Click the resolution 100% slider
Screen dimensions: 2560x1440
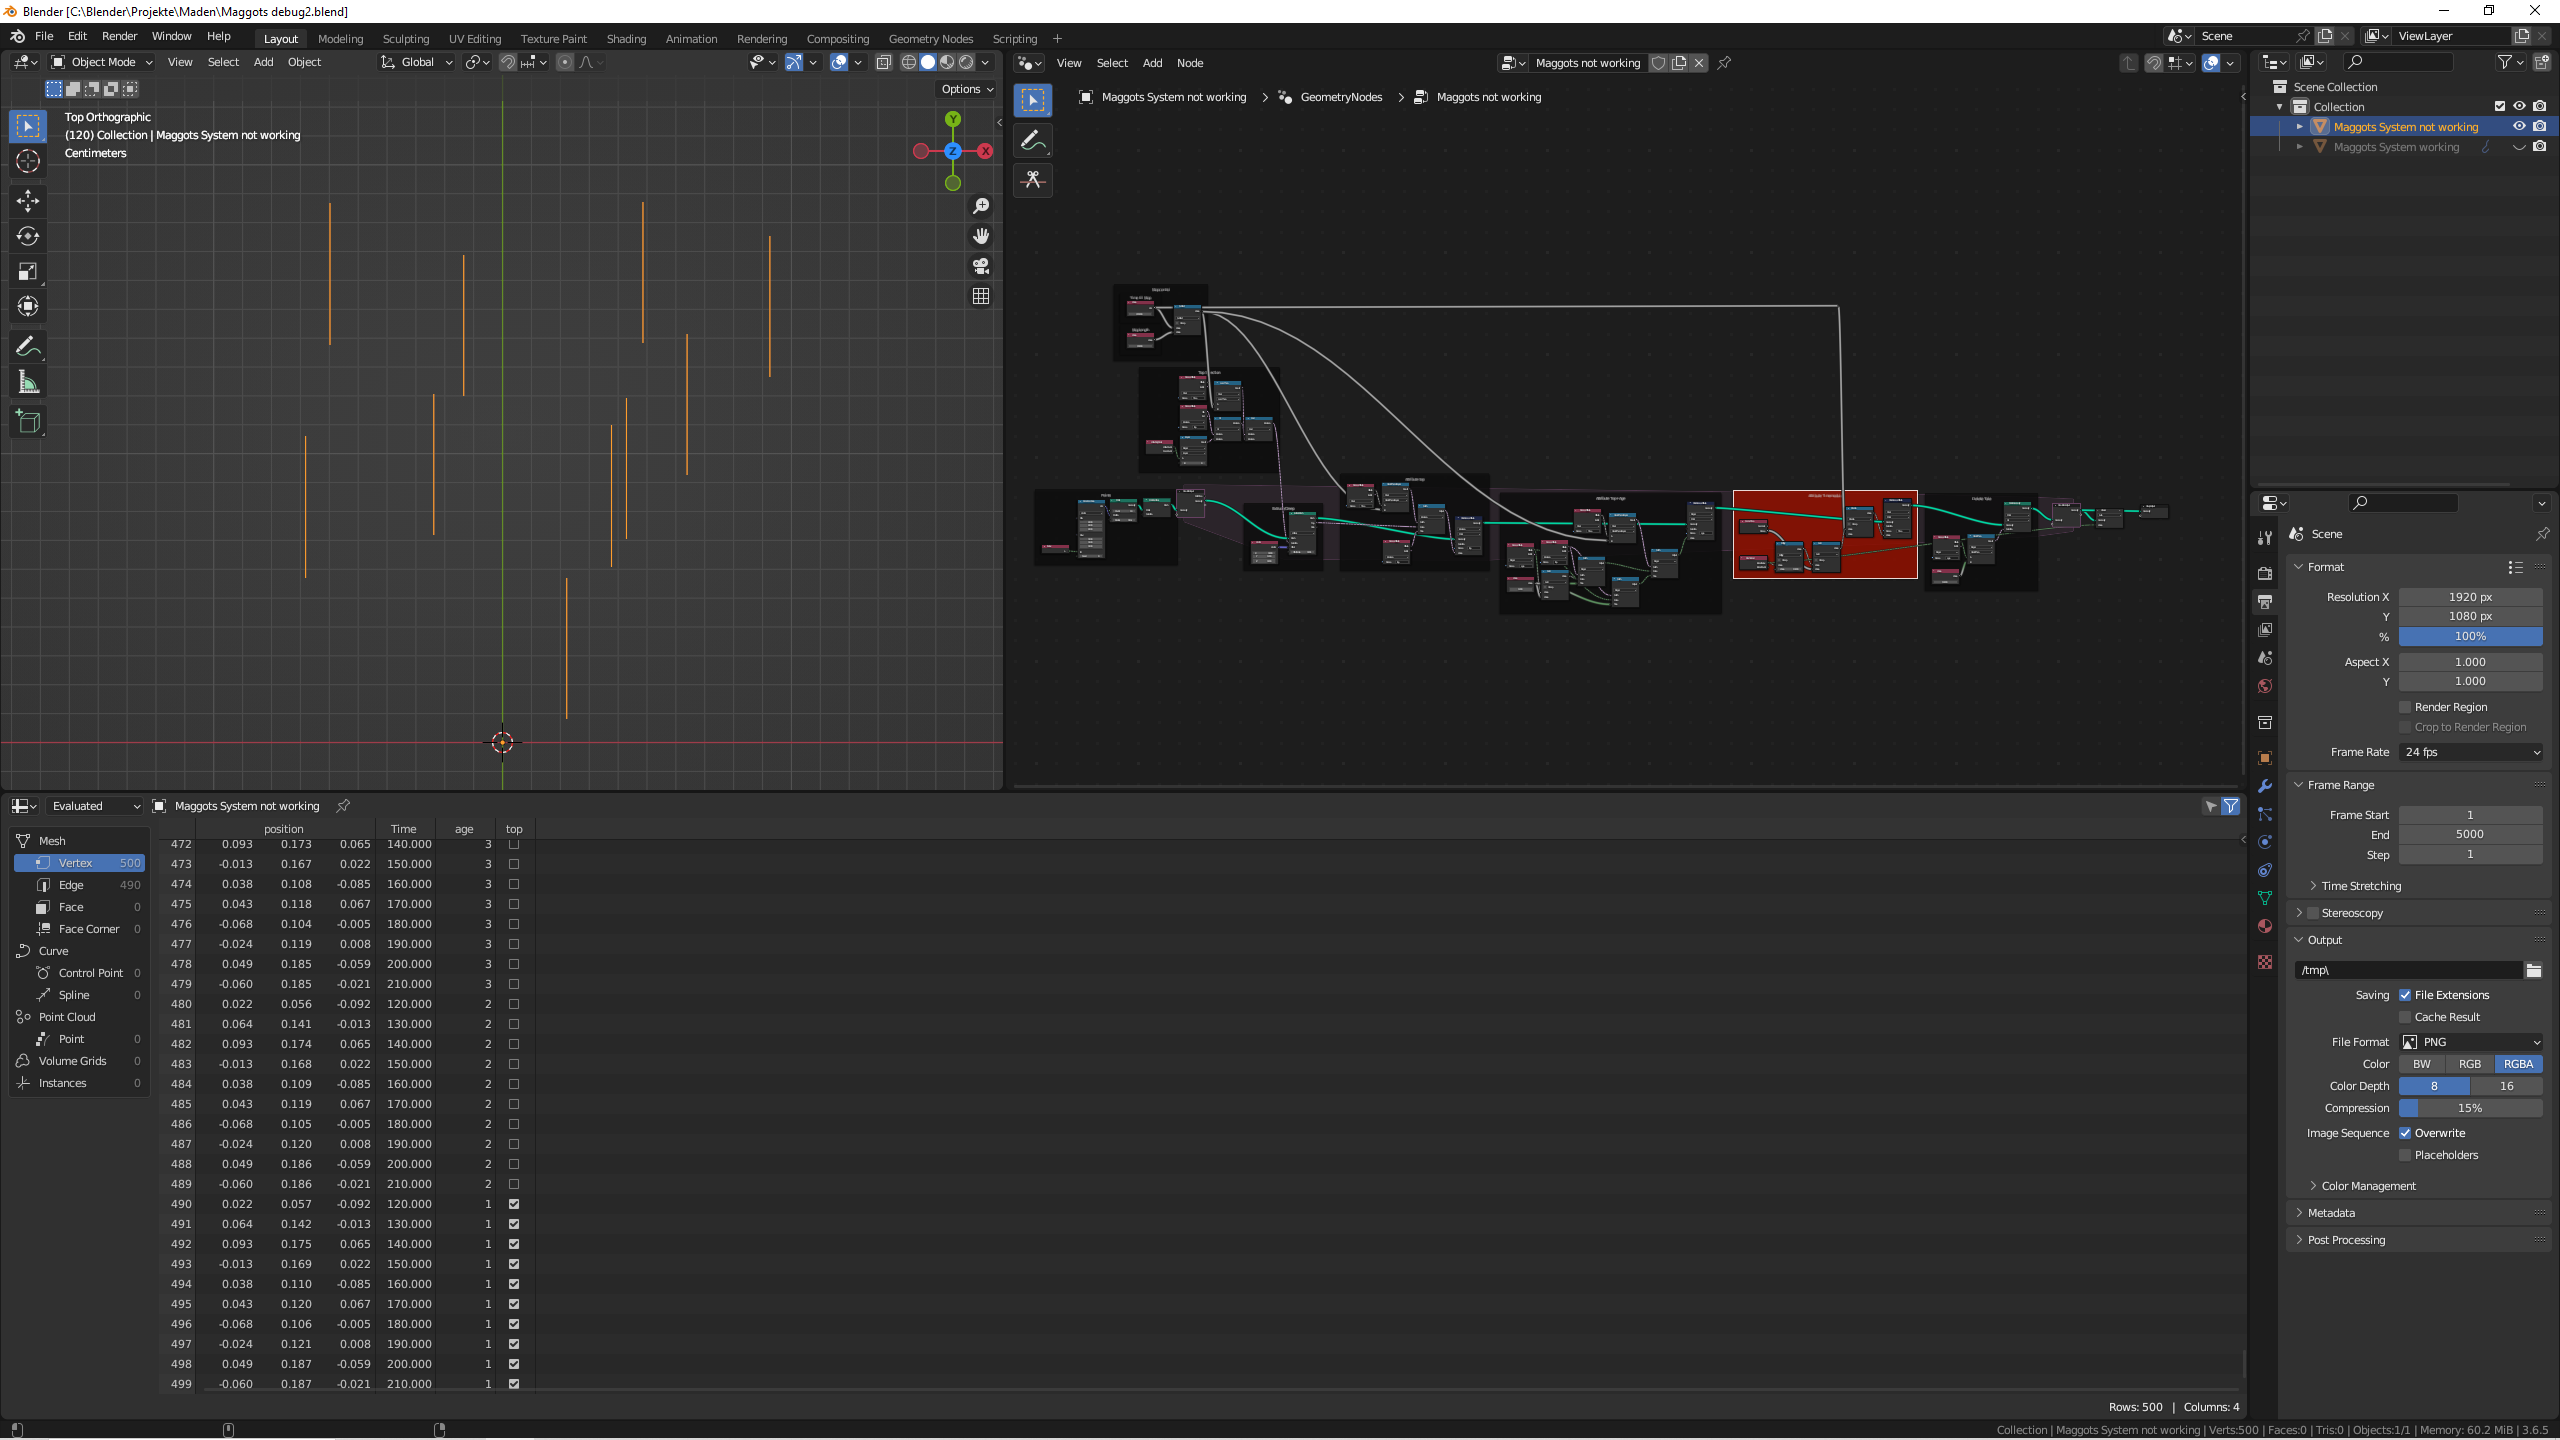click(2471, 636)
